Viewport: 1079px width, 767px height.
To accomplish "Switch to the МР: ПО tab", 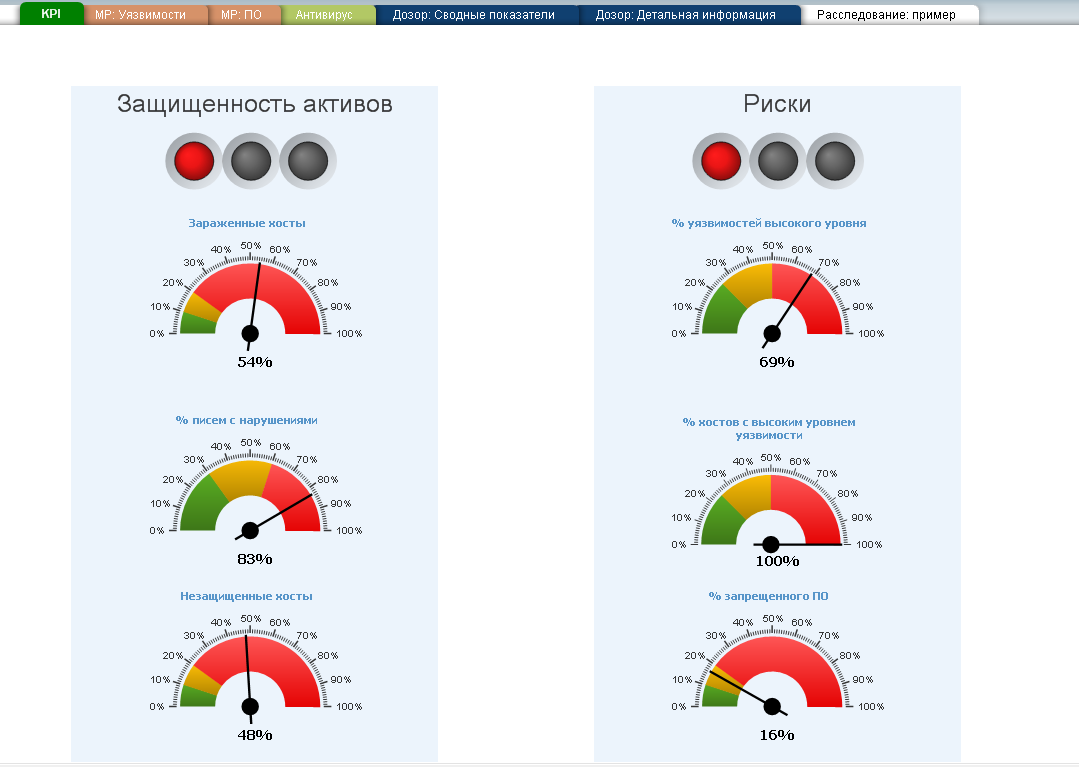I will 244,14.
